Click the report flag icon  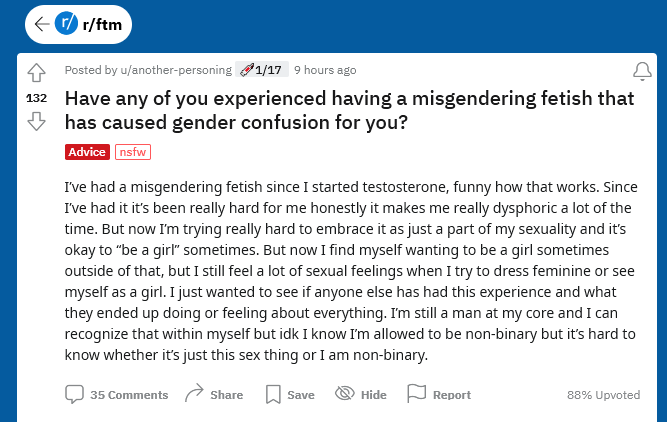click(x=416, y=393)
